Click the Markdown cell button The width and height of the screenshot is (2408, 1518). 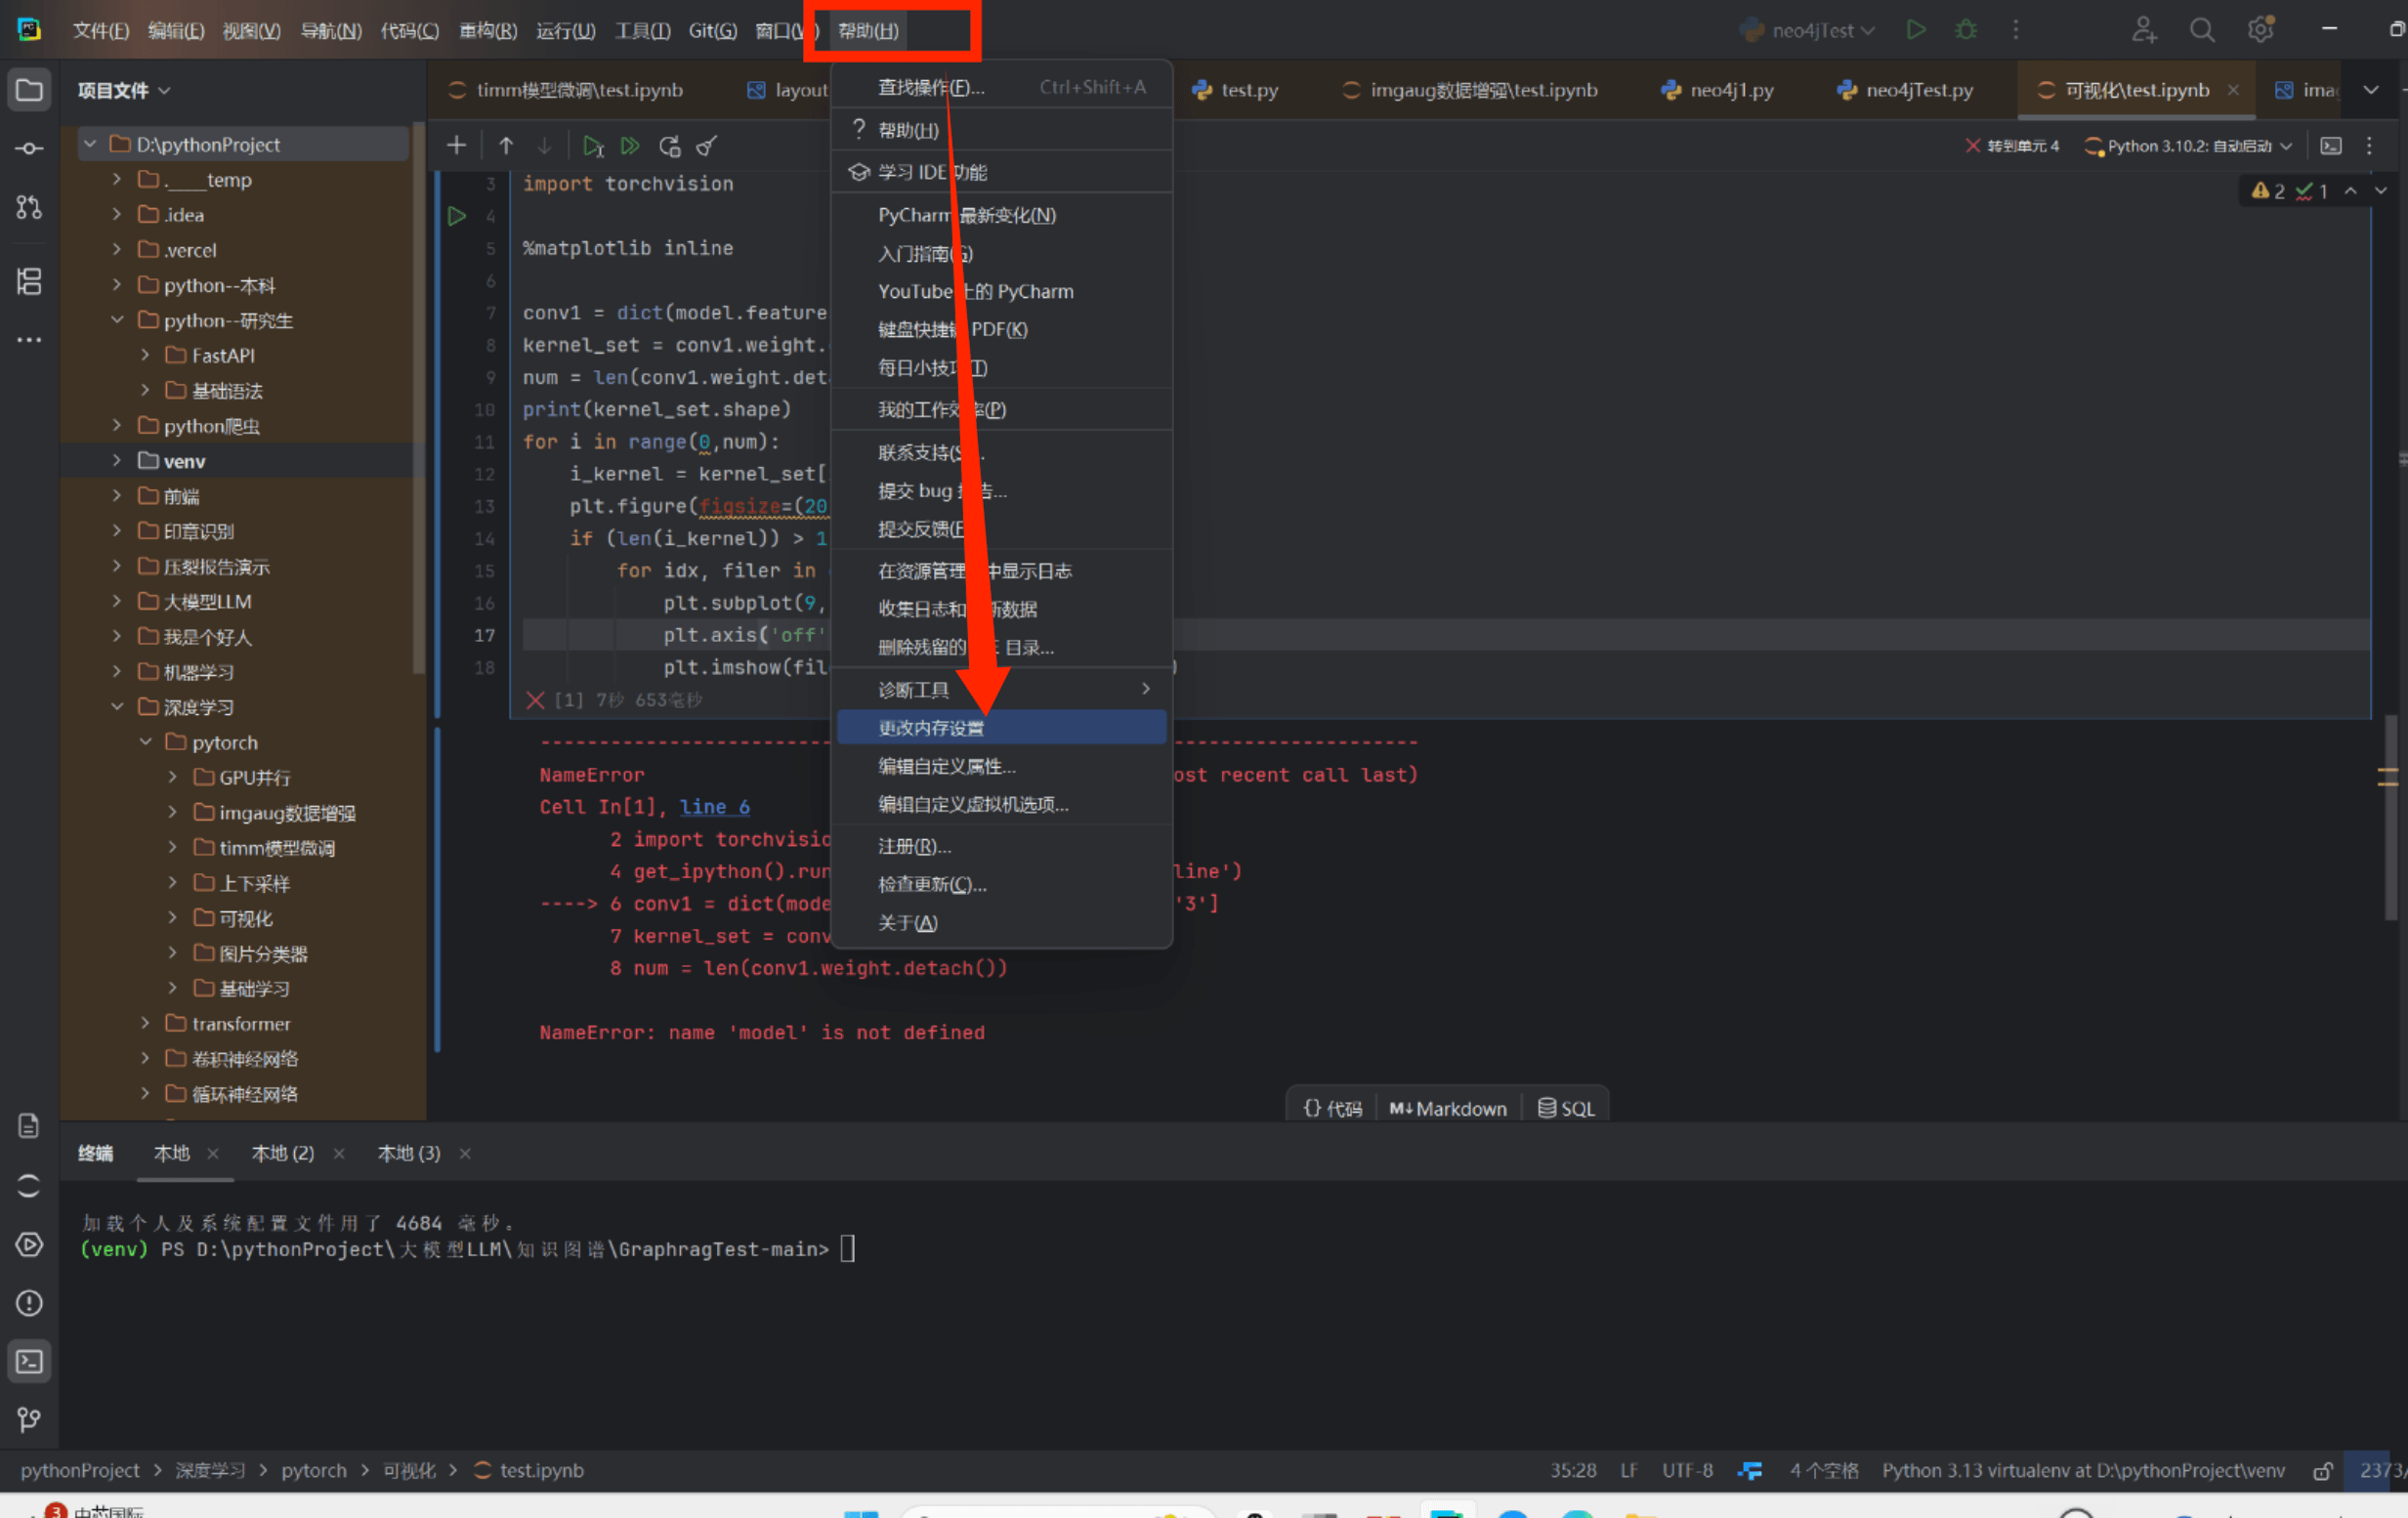[1447, 1108]
